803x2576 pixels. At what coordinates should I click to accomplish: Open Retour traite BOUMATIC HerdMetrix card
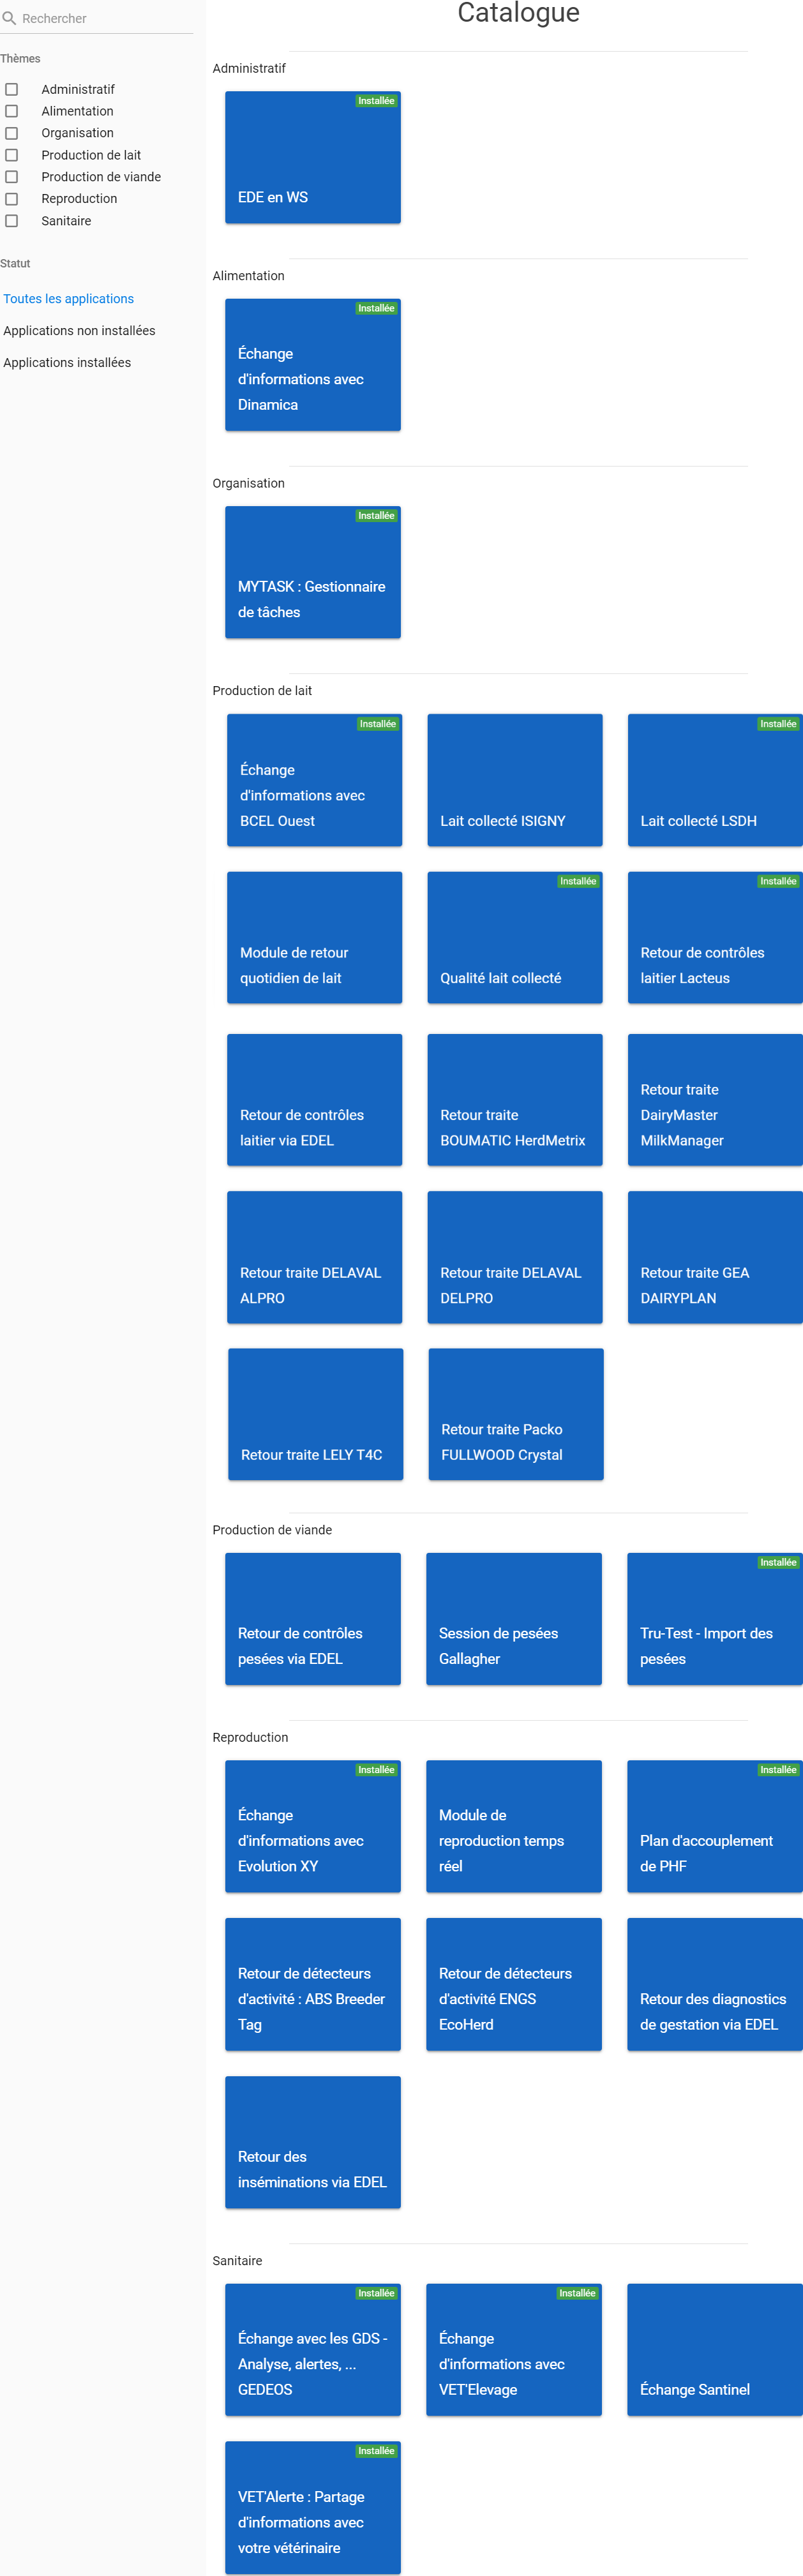(x=515, y=1100)
